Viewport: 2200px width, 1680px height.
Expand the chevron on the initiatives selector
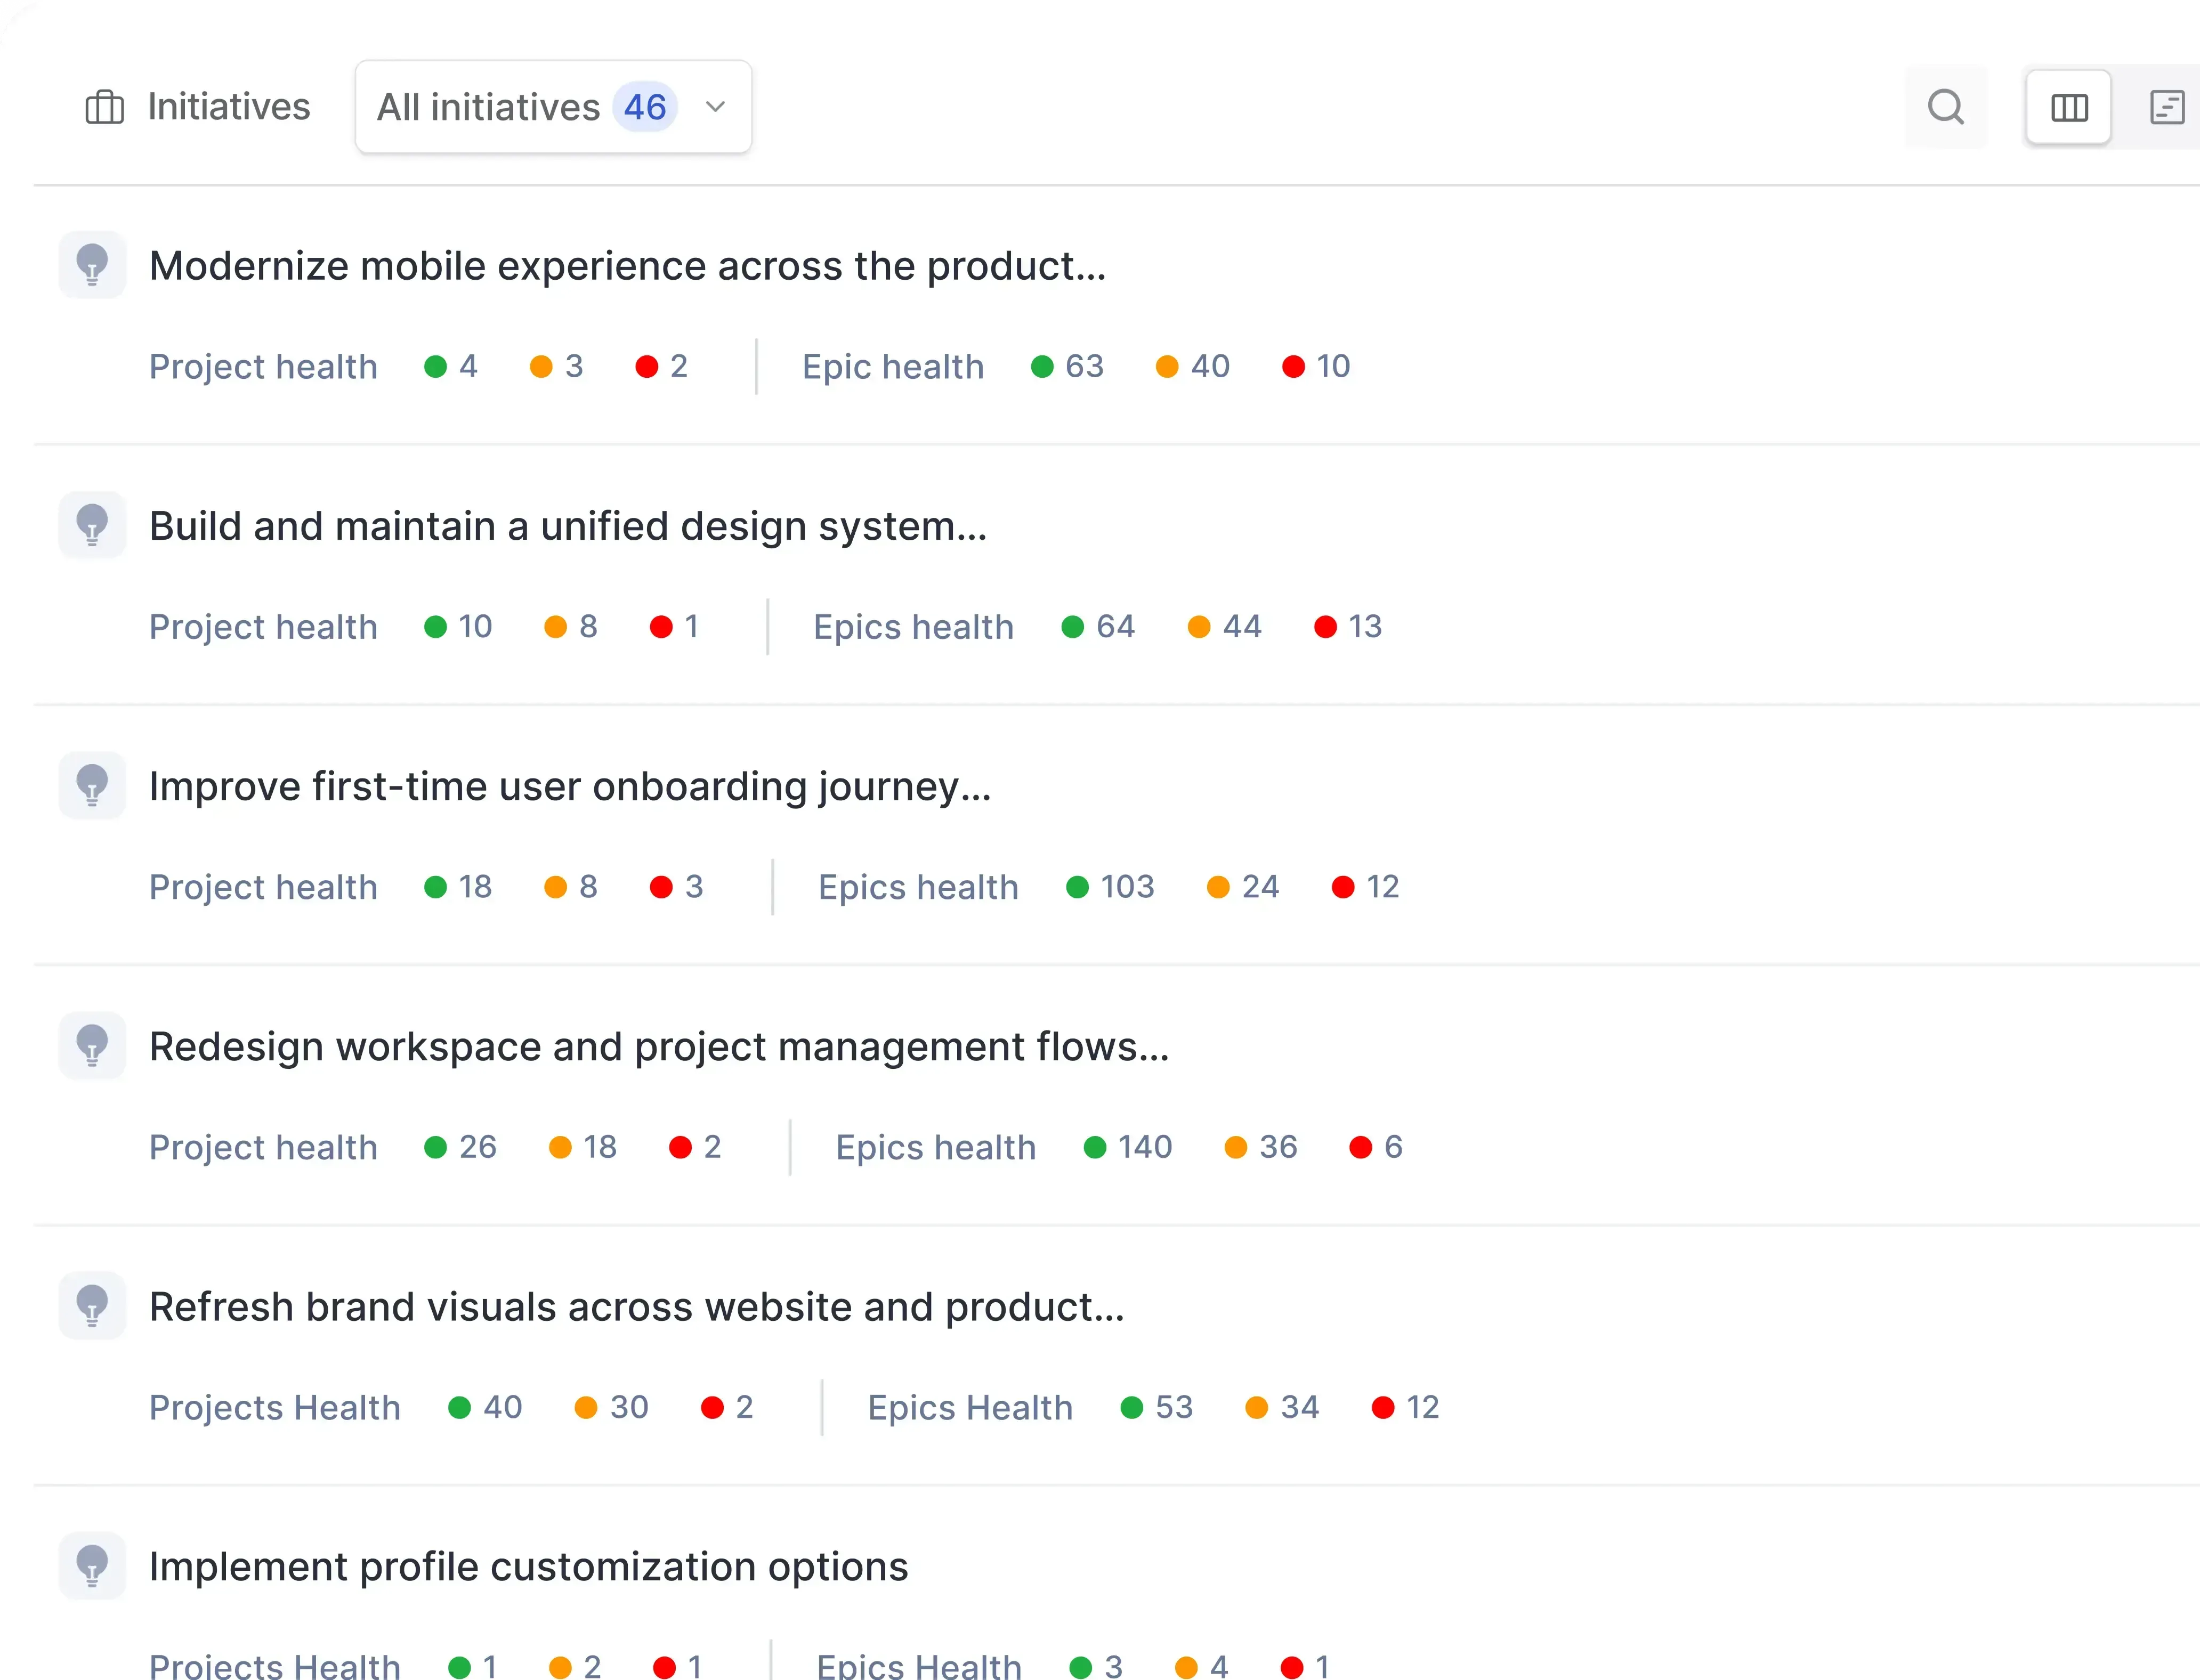pos(713,107)
